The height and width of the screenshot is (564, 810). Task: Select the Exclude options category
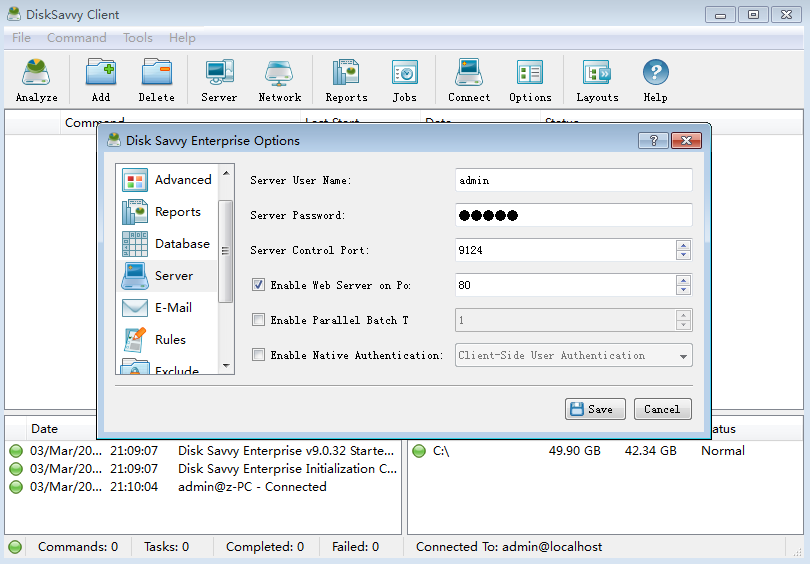pyautogui.click(x=167, y=367)
